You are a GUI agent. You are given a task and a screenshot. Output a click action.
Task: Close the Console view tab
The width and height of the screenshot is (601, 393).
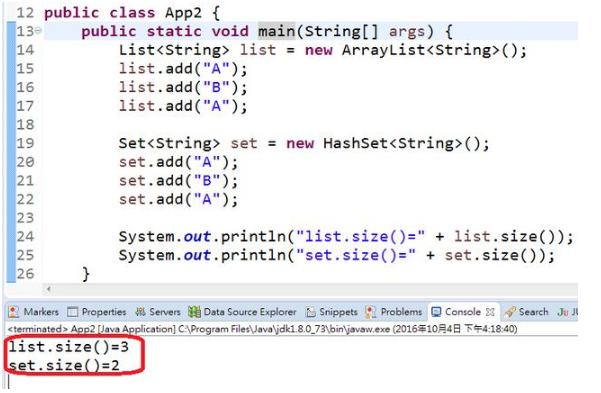click(490, 312)
